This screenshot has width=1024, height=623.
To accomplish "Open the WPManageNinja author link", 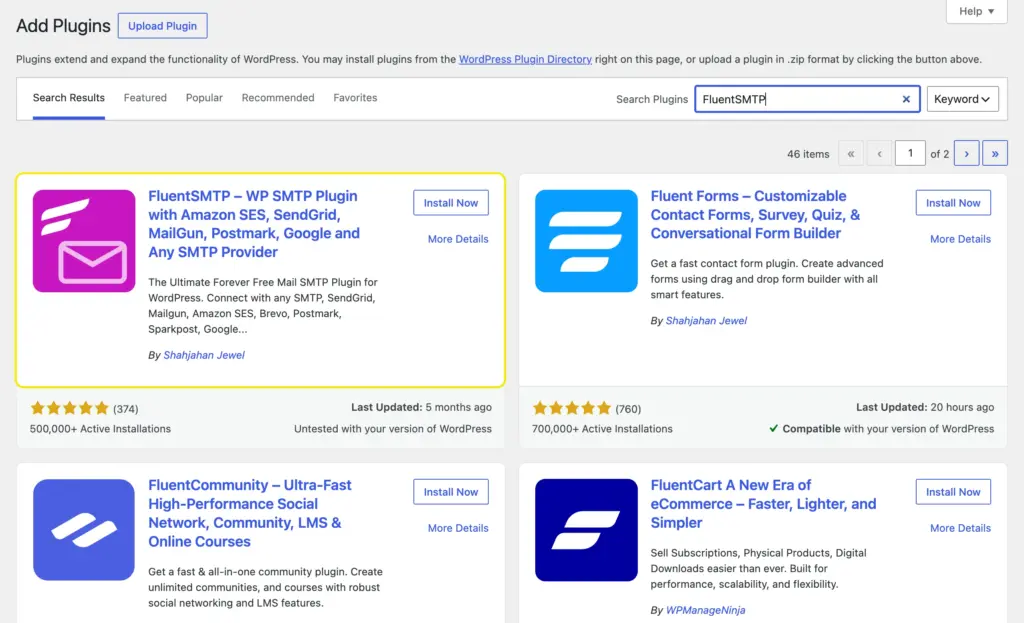I will coord(705,610).
